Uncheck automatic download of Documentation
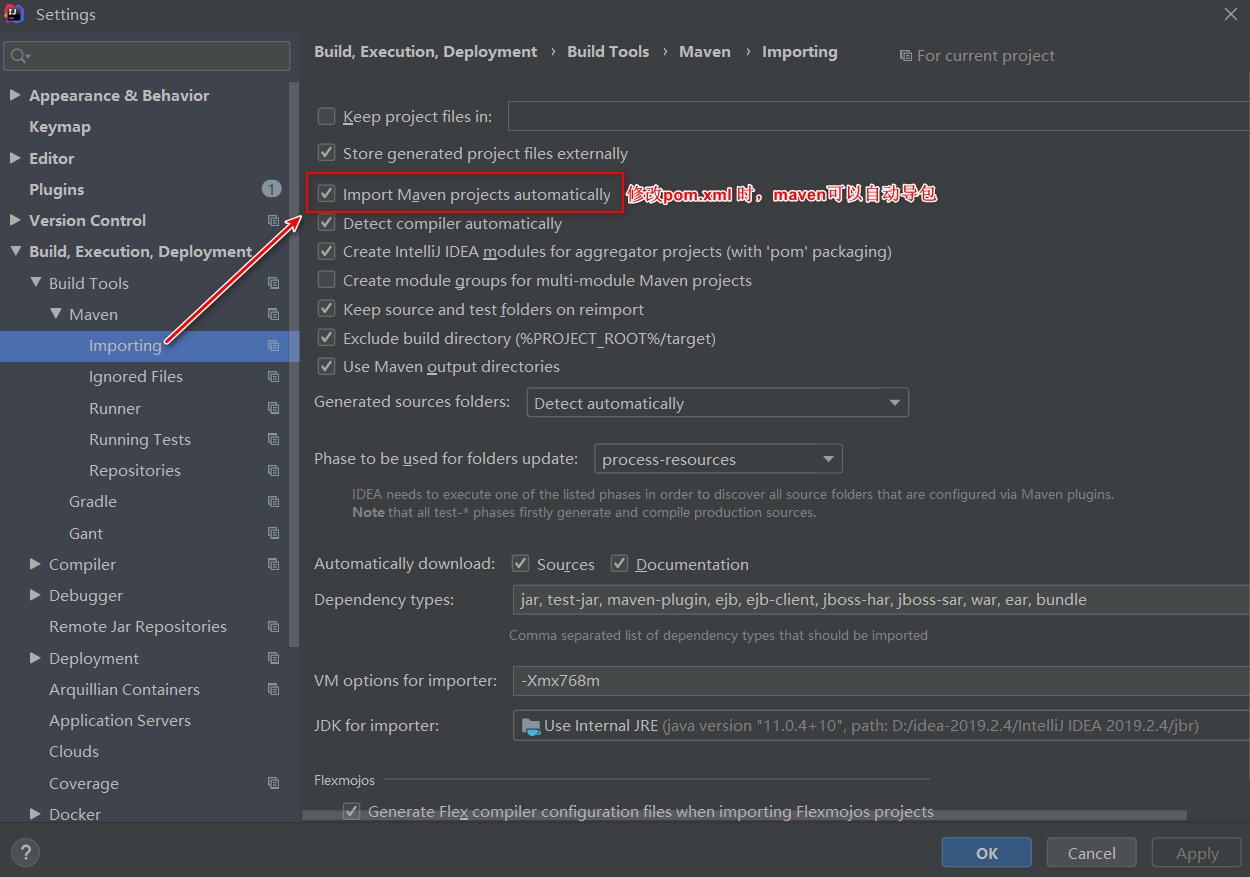1250x877 pixels. coord(619,564)
